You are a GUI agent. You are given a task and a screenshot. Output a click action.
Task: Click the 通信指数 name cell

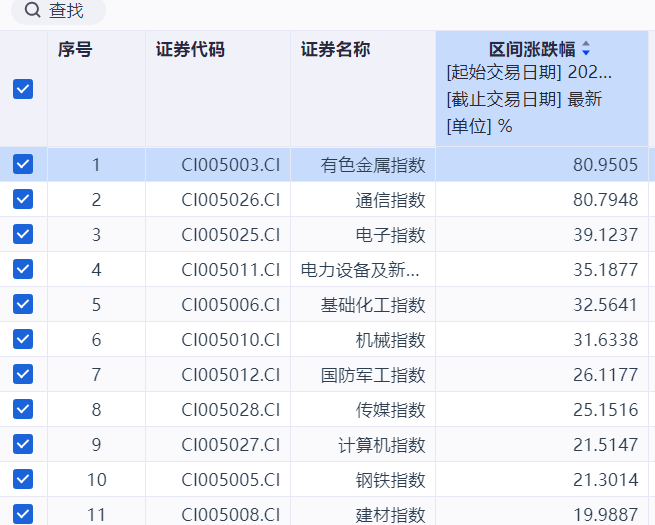point(363,200)
